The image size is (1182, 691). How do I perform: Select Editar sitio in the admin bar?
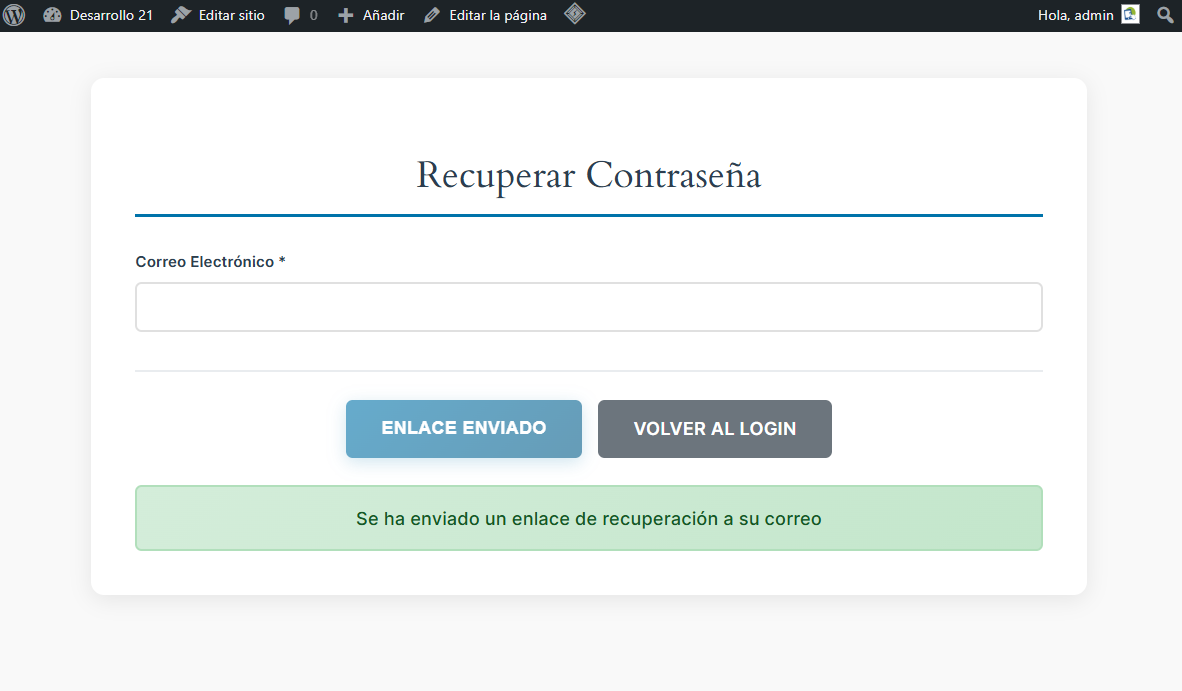[231, 15]
